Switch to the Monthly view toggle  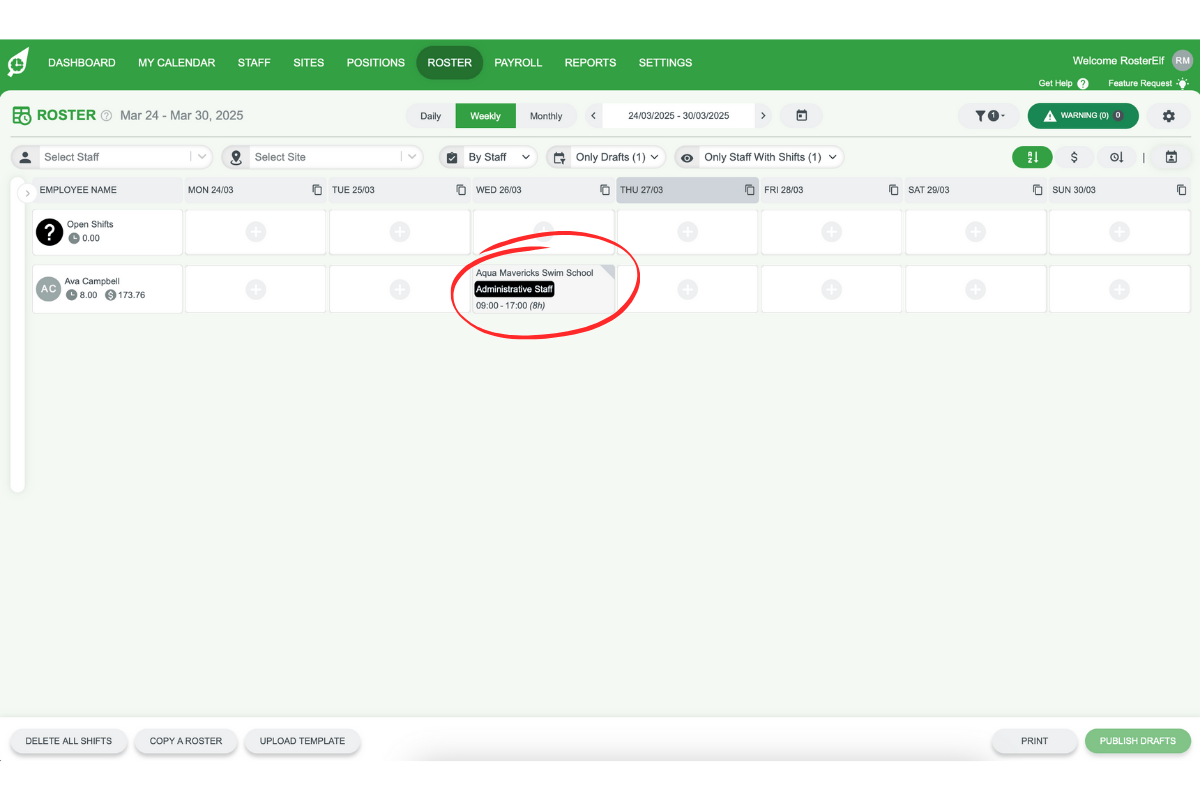(547, 115)
